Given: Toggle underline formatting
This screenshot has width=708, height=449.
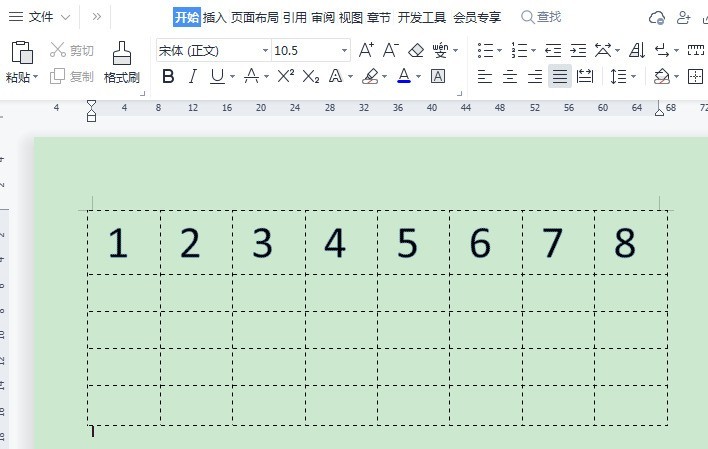Looking at the screenshot, I should coord(218,76).
